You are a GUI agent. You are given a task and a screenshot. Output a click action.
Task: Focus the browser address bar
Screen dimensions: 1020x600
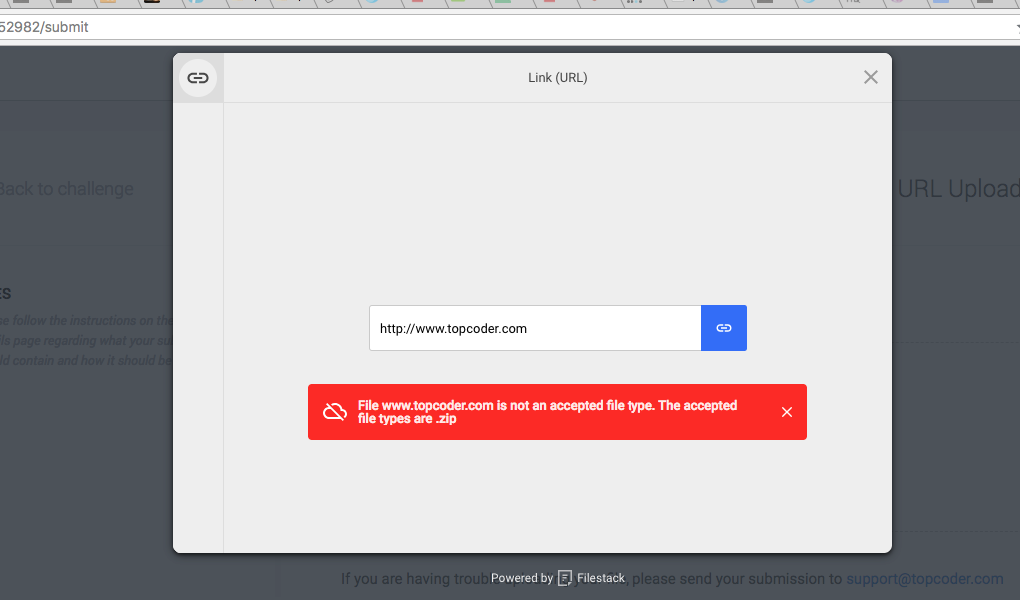point(400,27)
